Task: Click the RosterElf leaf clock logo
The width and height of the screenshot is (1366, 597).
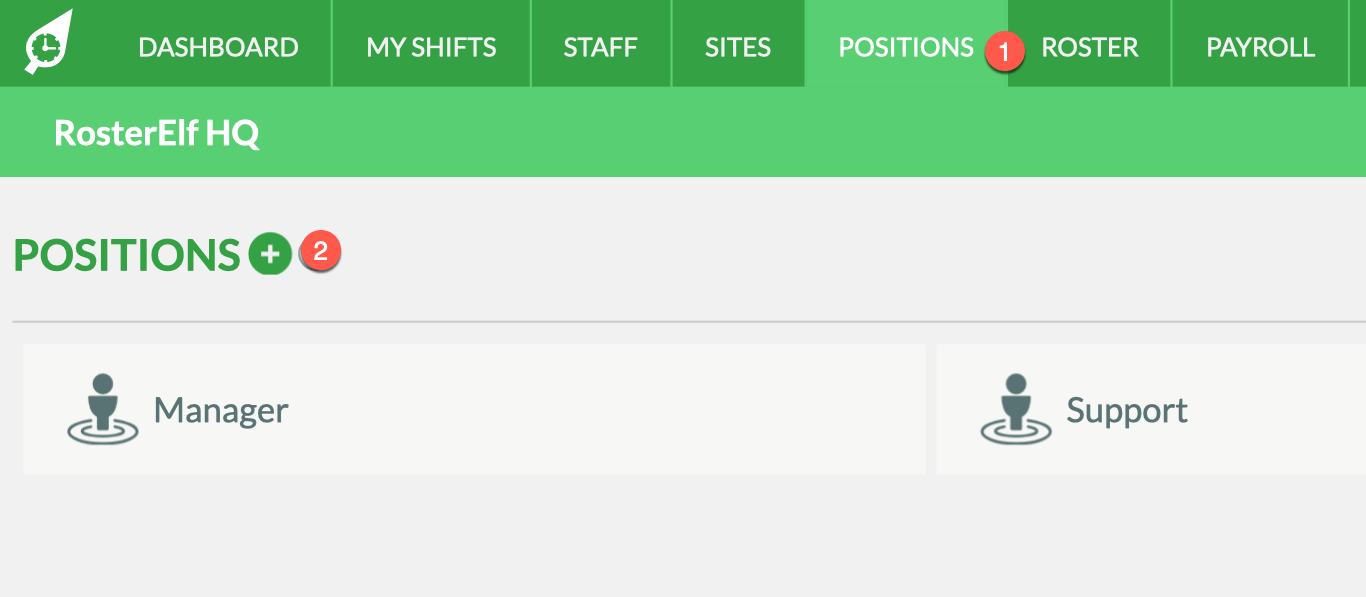Action: click(48, 42)
